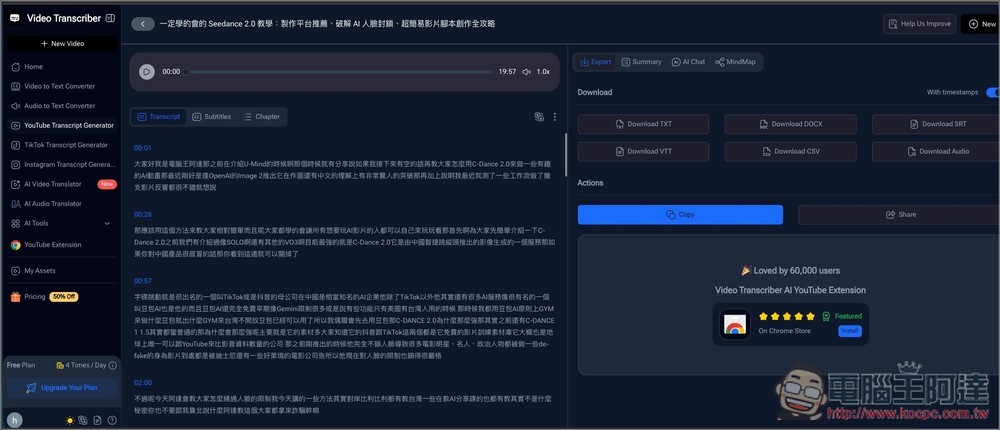Open the transcript more options menu
Screen dimensions: 1000x430
click(555, 117)
